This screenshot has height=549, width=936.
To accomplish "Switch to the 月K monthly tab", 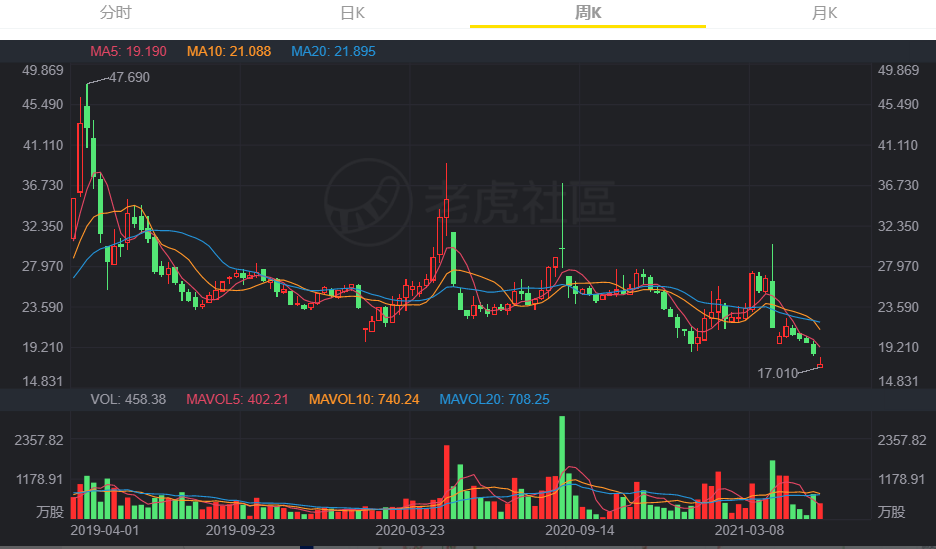I will (x=824, y=13).
